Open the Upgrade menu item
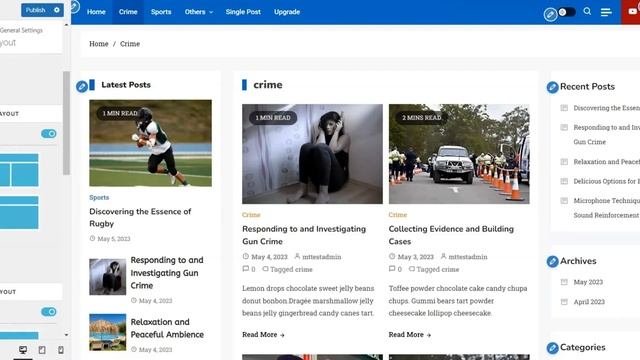The width and height of the screenshot is (640, 360). tap(287, 12)
